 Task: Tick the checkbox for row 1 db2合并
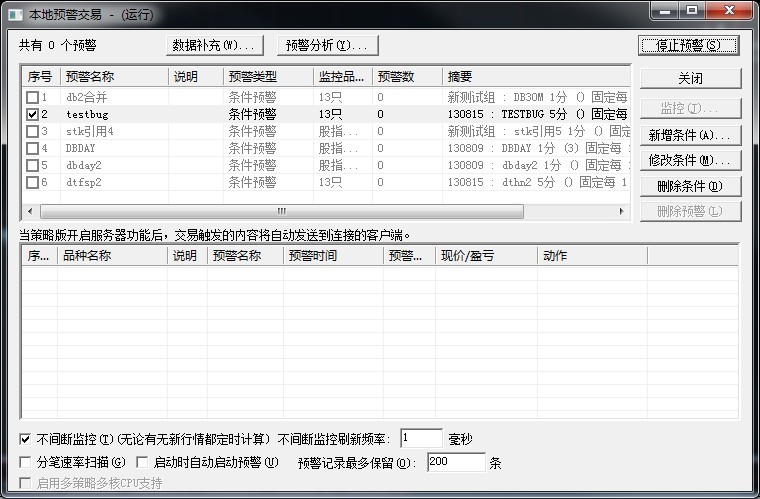click(33, 98)
